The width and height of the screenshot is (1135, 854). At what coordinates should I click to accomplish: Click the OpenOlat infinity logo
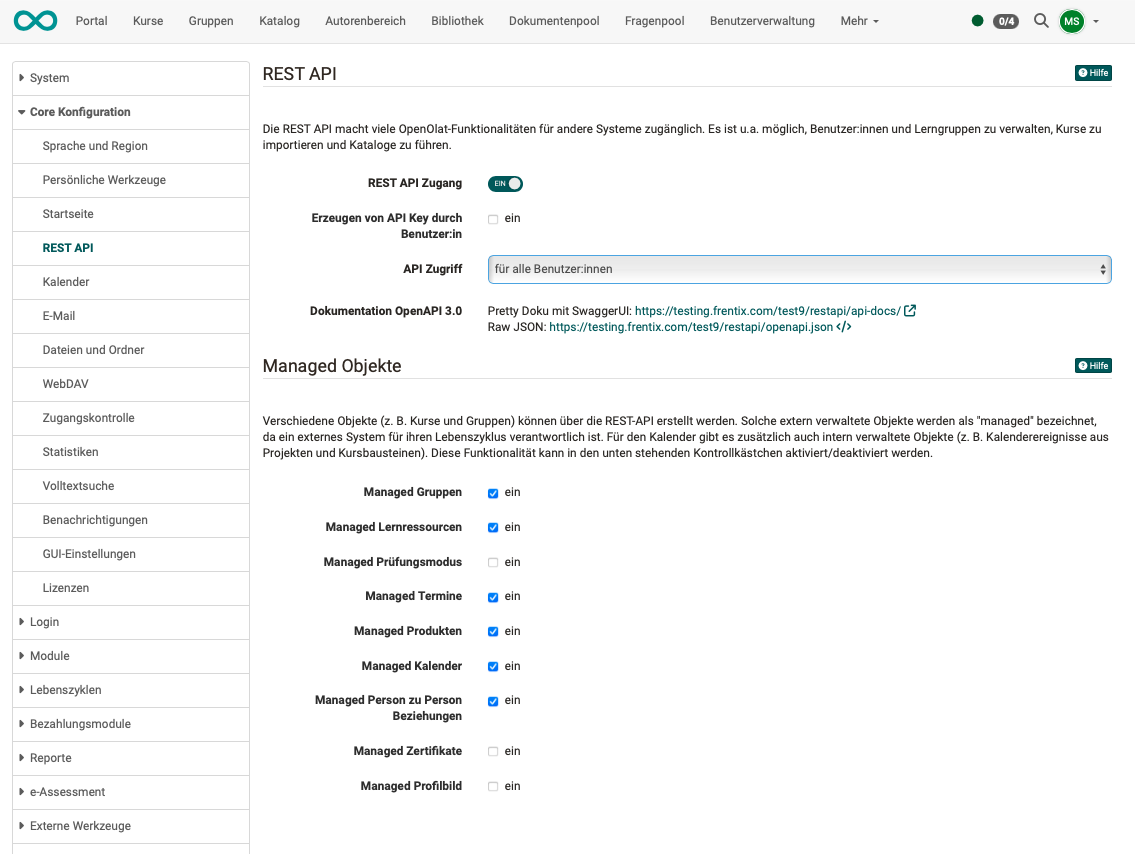click(x=35, y=20)
